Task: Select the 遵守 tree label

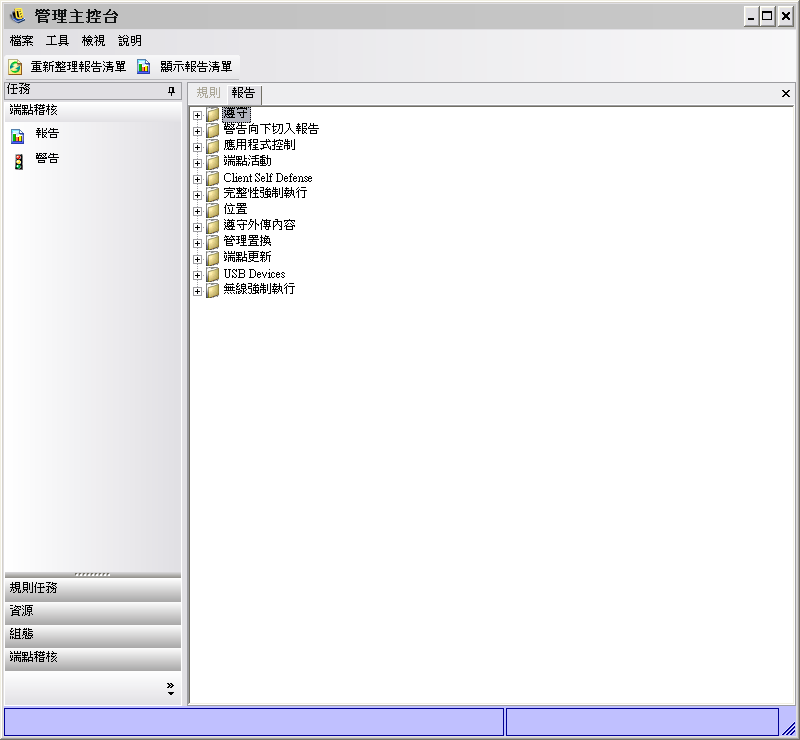Action: tap(236, 113)
